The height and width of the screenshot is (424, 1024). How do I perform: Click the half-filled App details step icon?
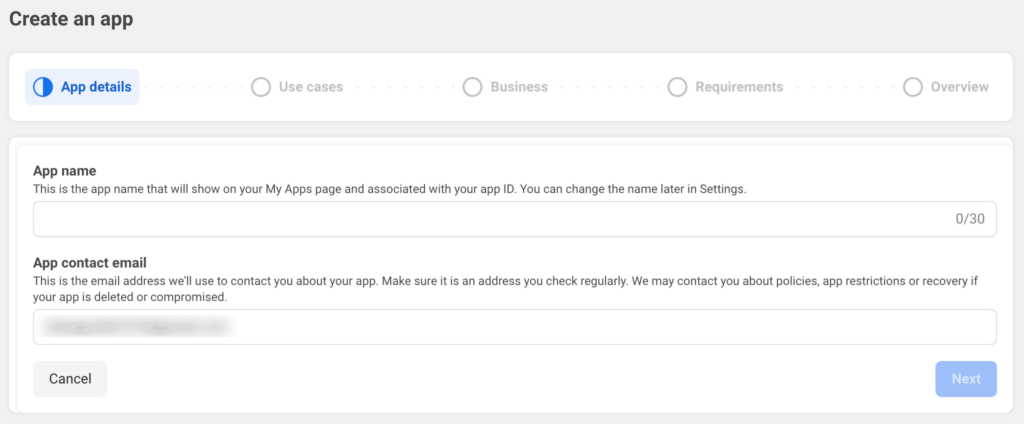pyautogui.click(x=43, y=87)
